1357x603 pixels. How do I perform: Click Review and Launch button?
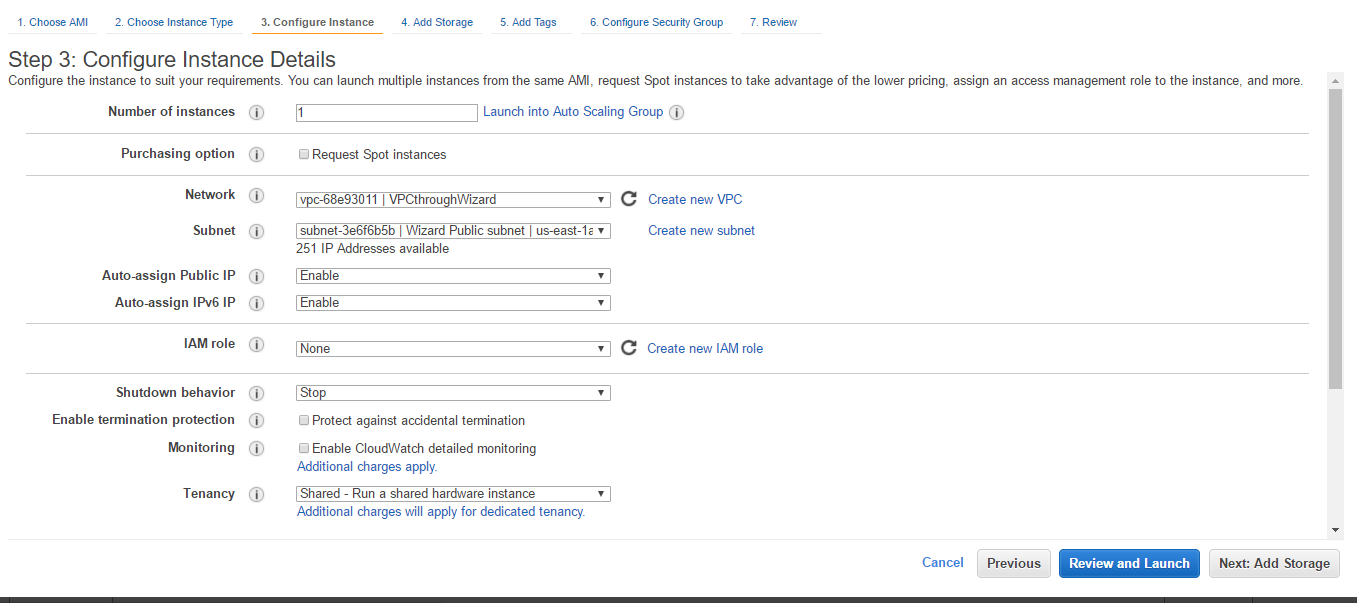coord(1129,563)
